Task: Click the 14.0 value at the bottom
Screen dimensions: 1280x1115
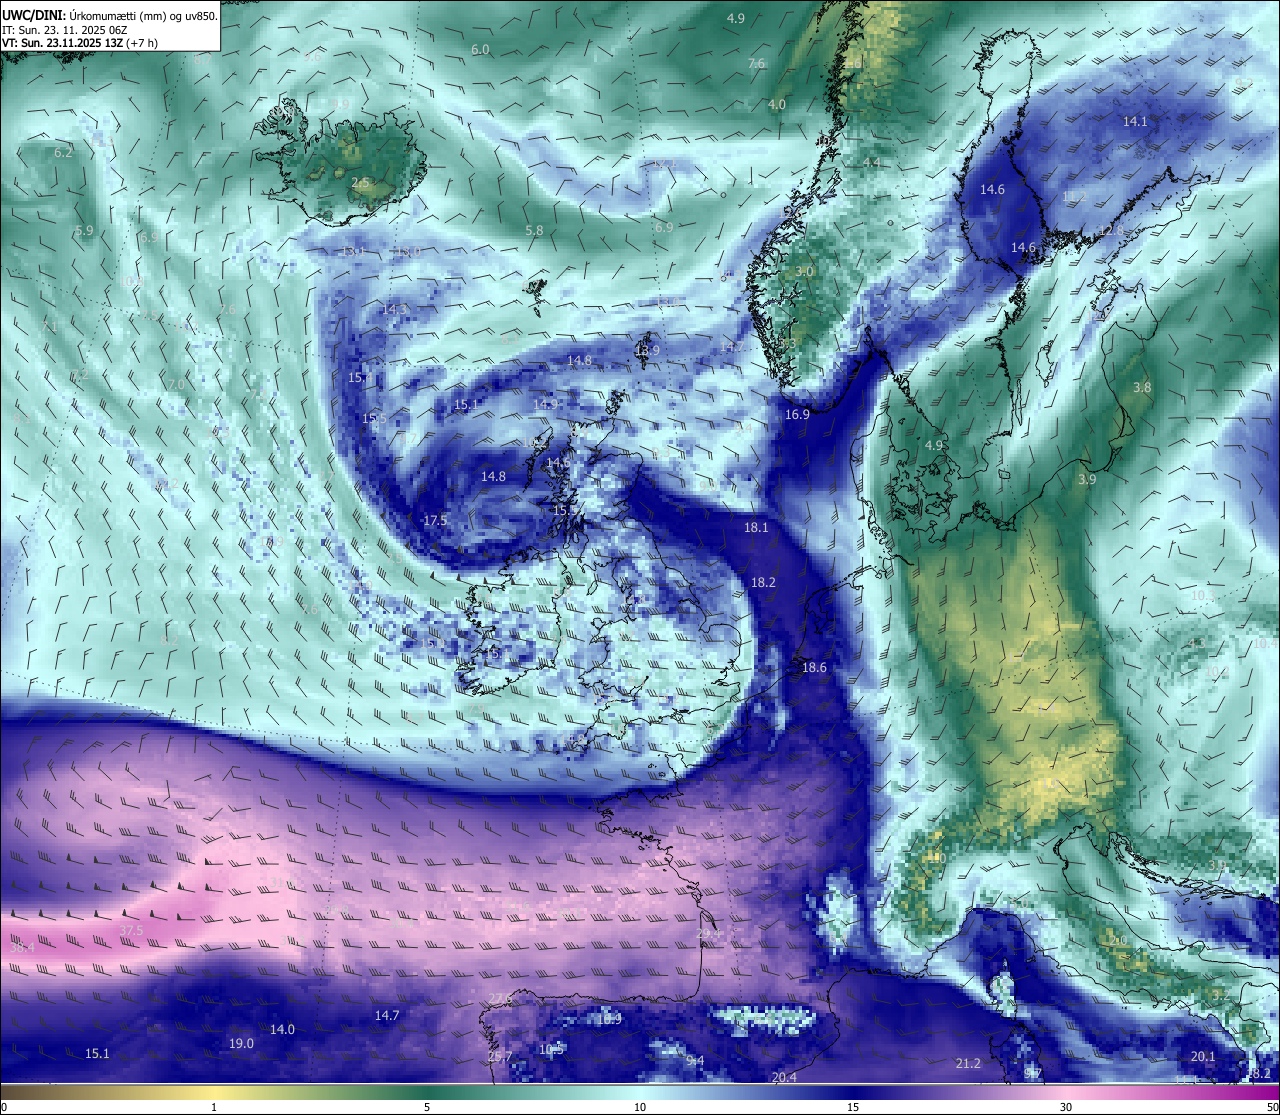Action: click(282, 1029)
